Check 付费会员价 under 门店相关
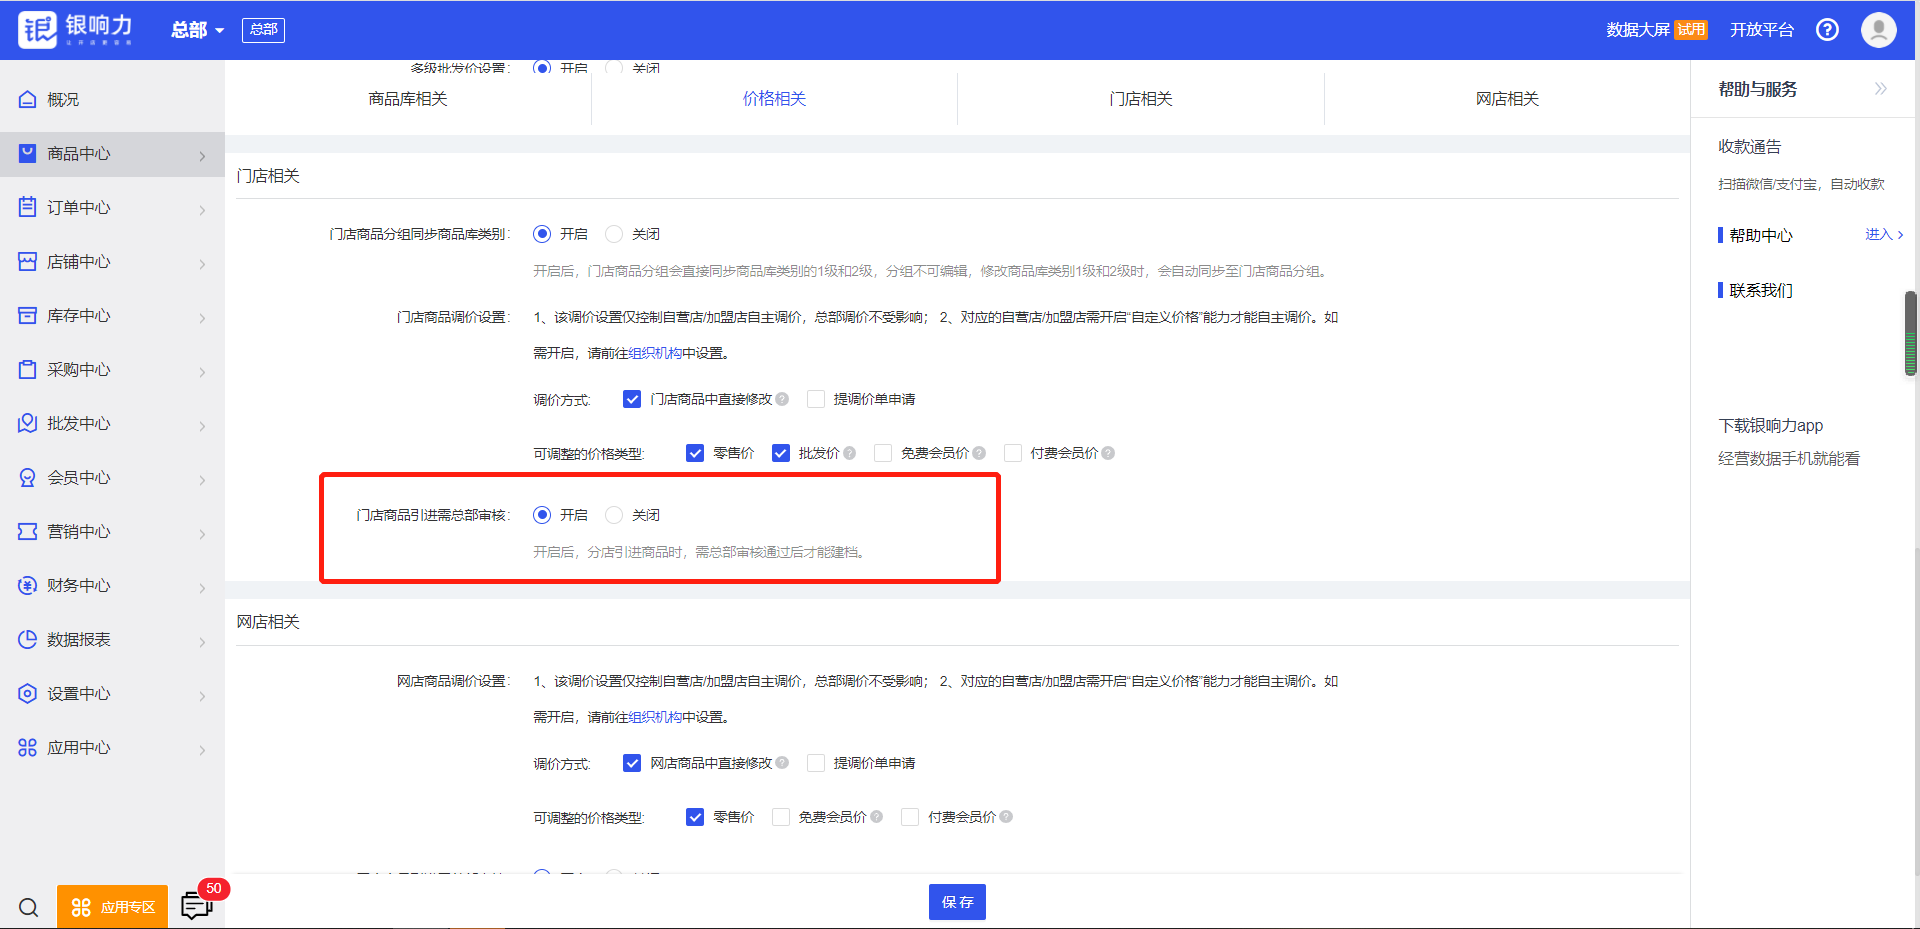Viewport: 1920px width, 929px height. 1013,453
